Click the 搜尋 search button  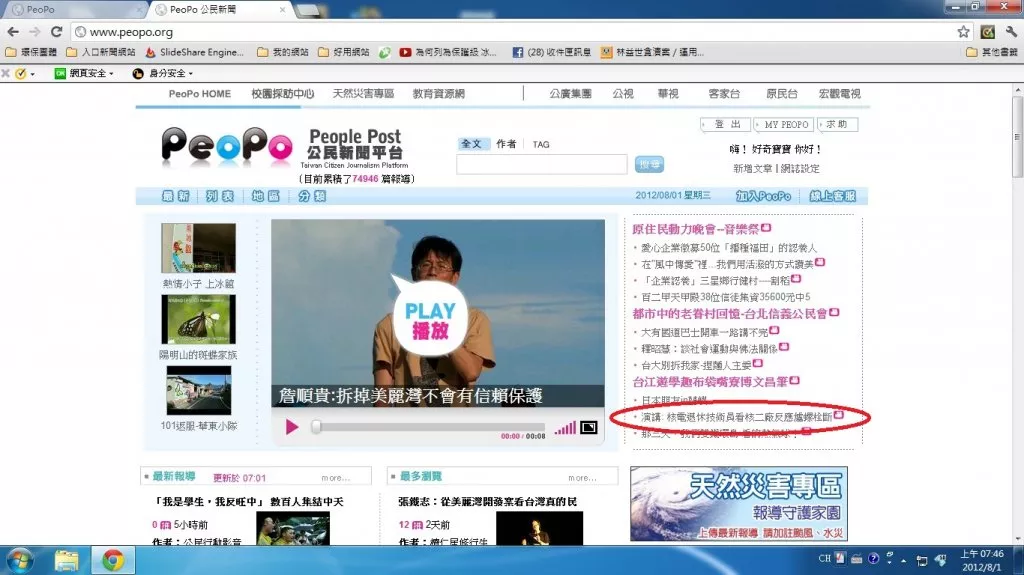649,165
